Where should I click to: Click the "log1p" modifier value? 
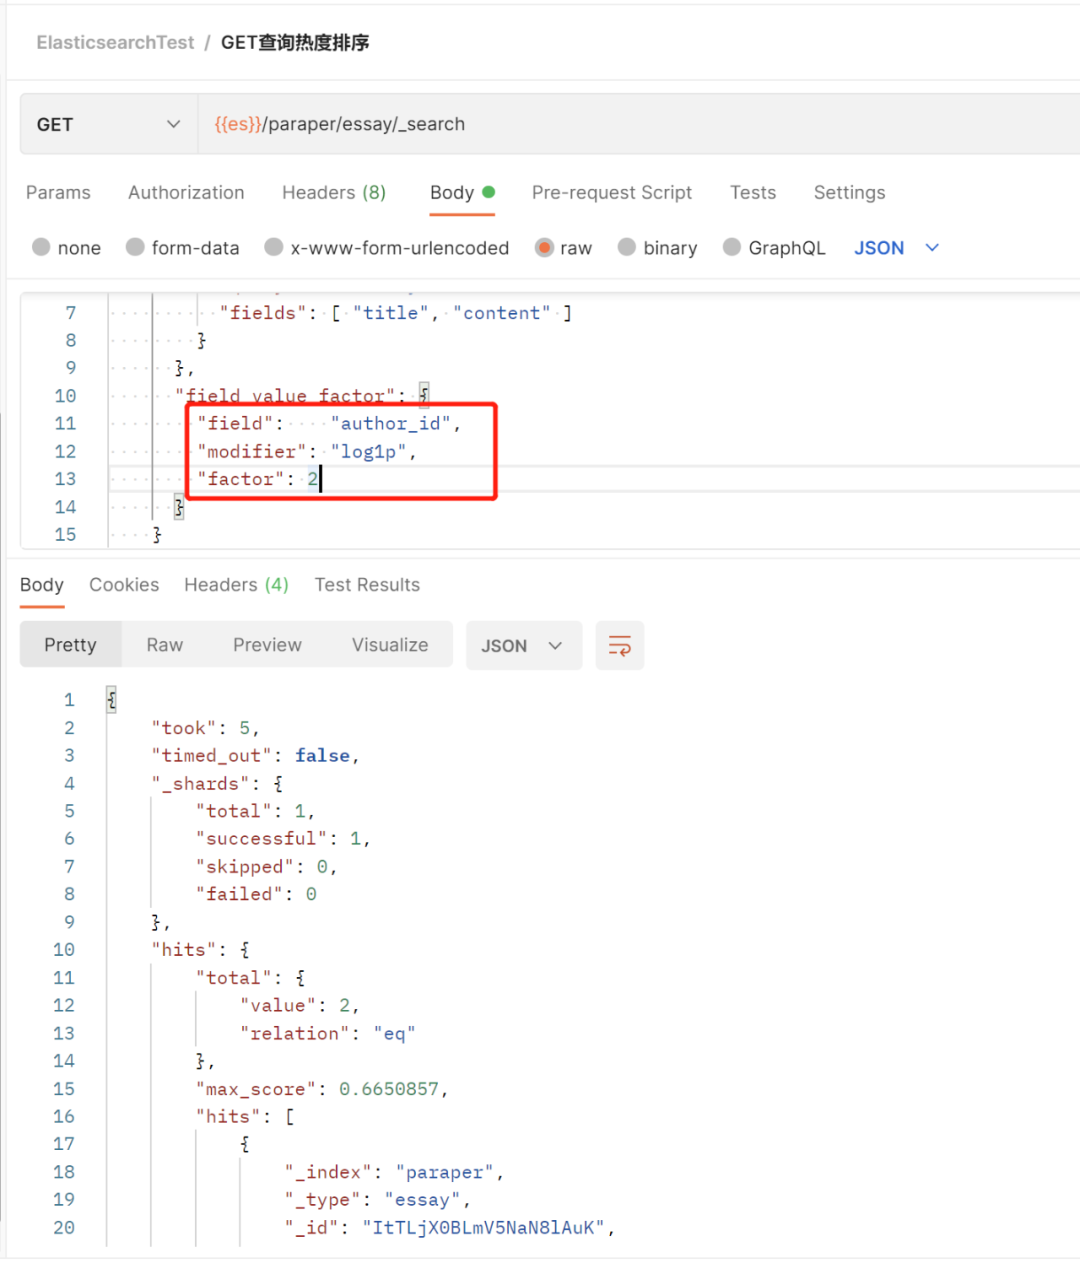[x=369, y=452]
